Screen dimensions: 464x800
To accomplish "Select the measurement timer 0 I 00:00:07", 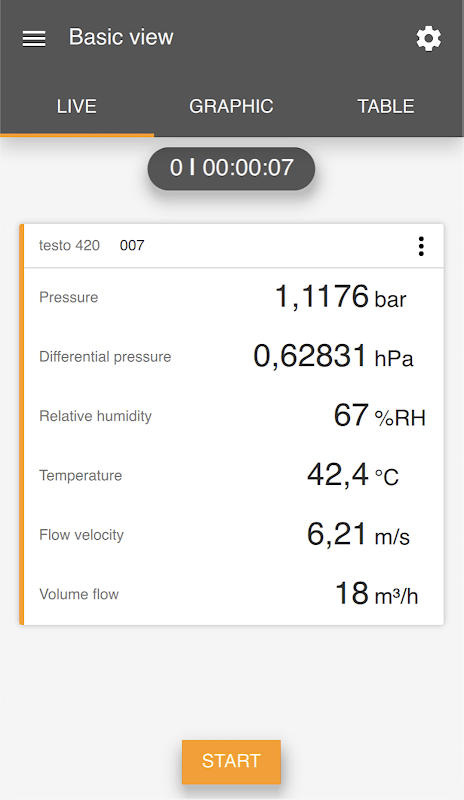I will coord(231,168).
